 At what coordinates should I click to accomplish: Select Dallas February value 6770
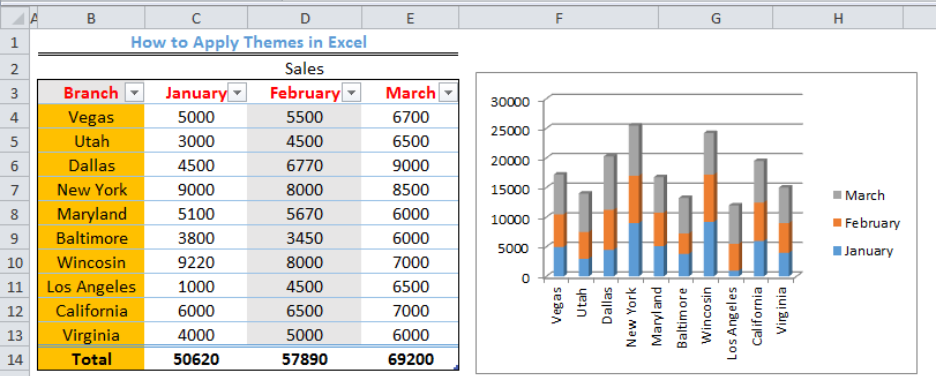[304, 165]
